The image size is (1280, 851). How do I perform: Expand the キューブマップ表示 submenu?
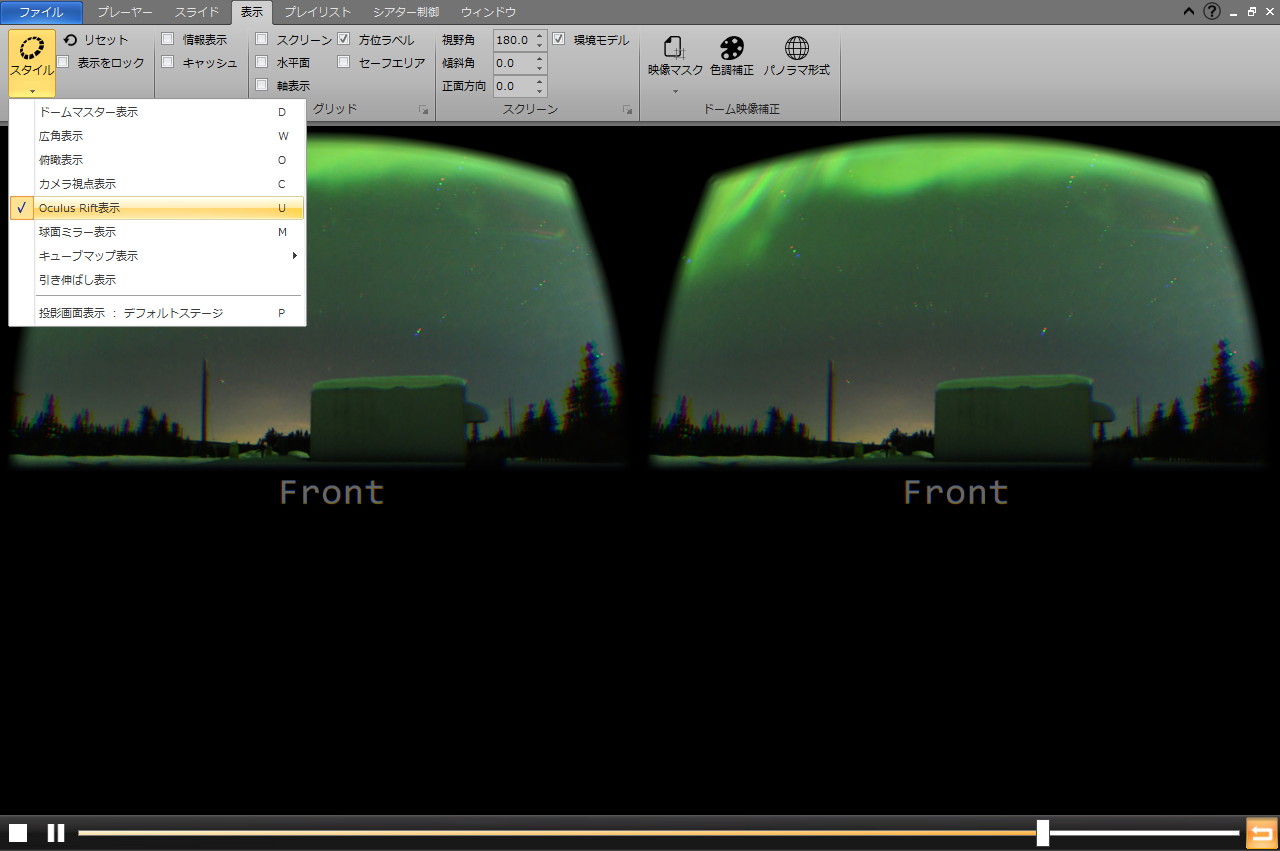point(157,256)
